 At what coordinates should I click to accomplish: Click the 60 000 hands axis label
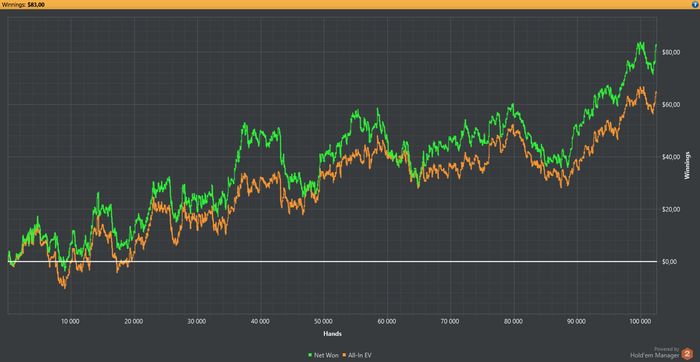[387, 321]
